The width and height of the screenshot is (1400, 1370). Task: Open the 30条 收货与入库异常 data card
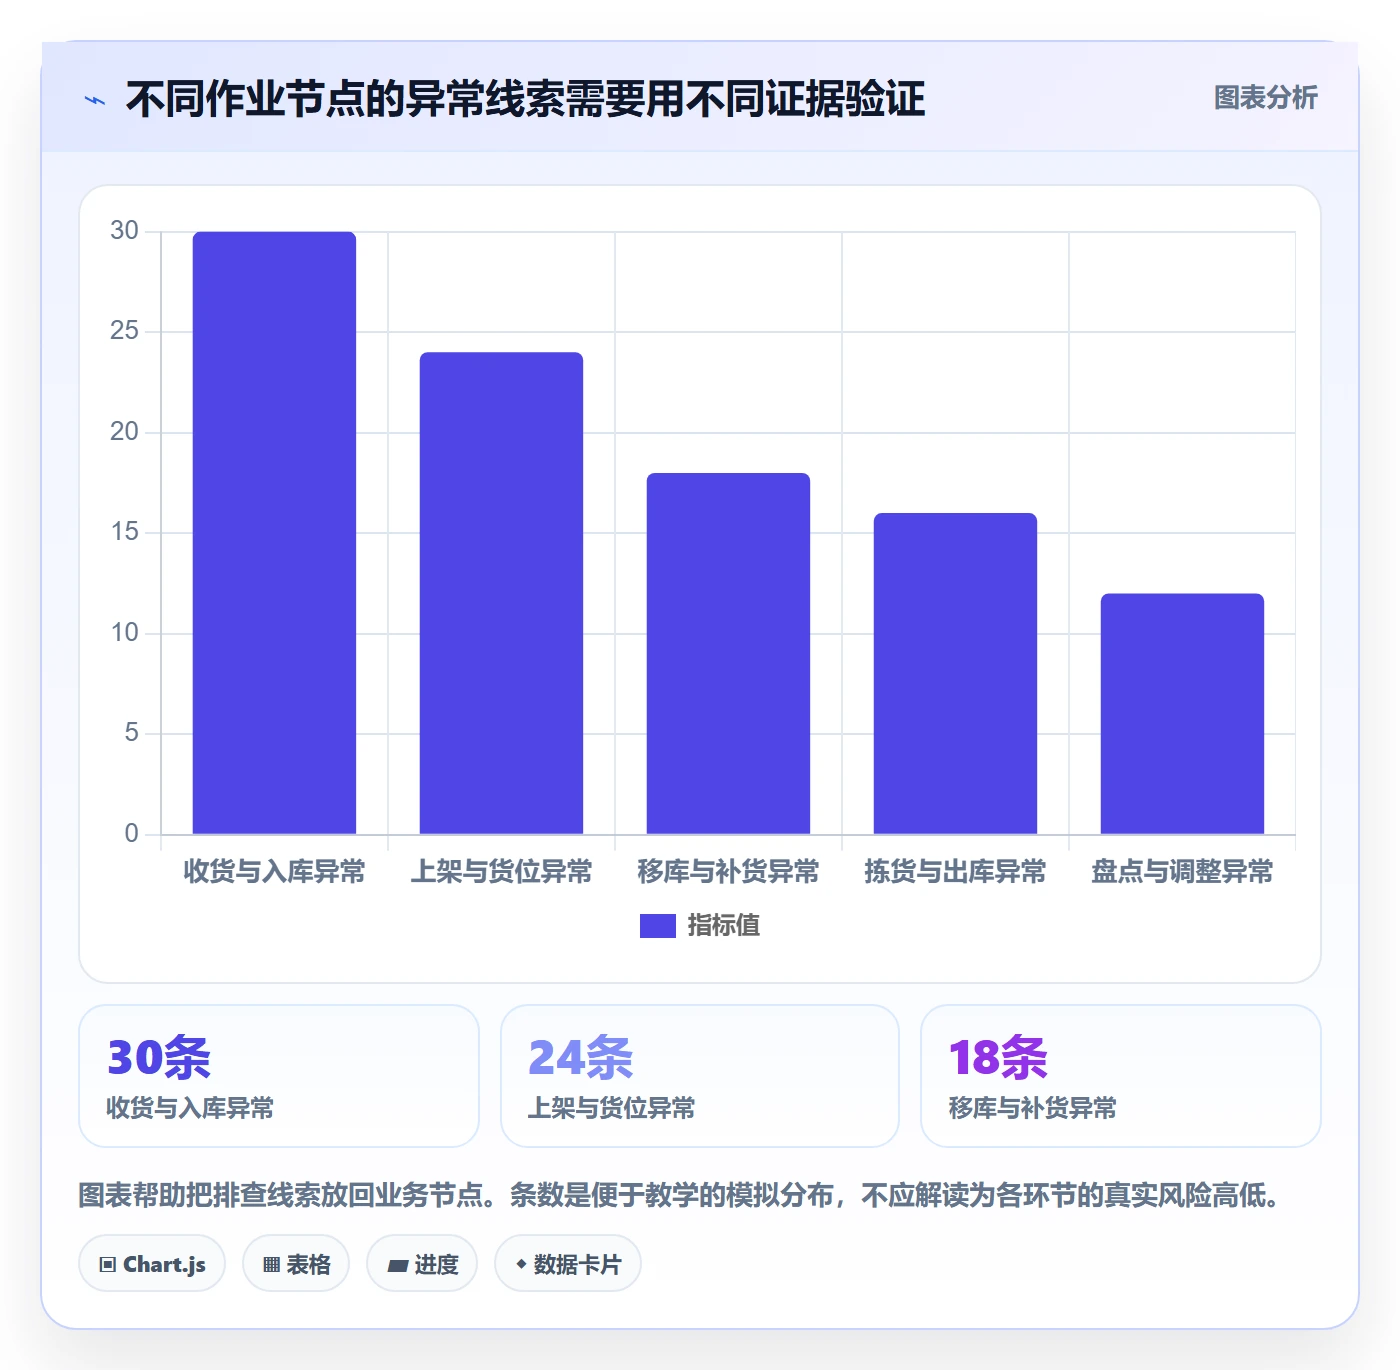point(279,1076)
